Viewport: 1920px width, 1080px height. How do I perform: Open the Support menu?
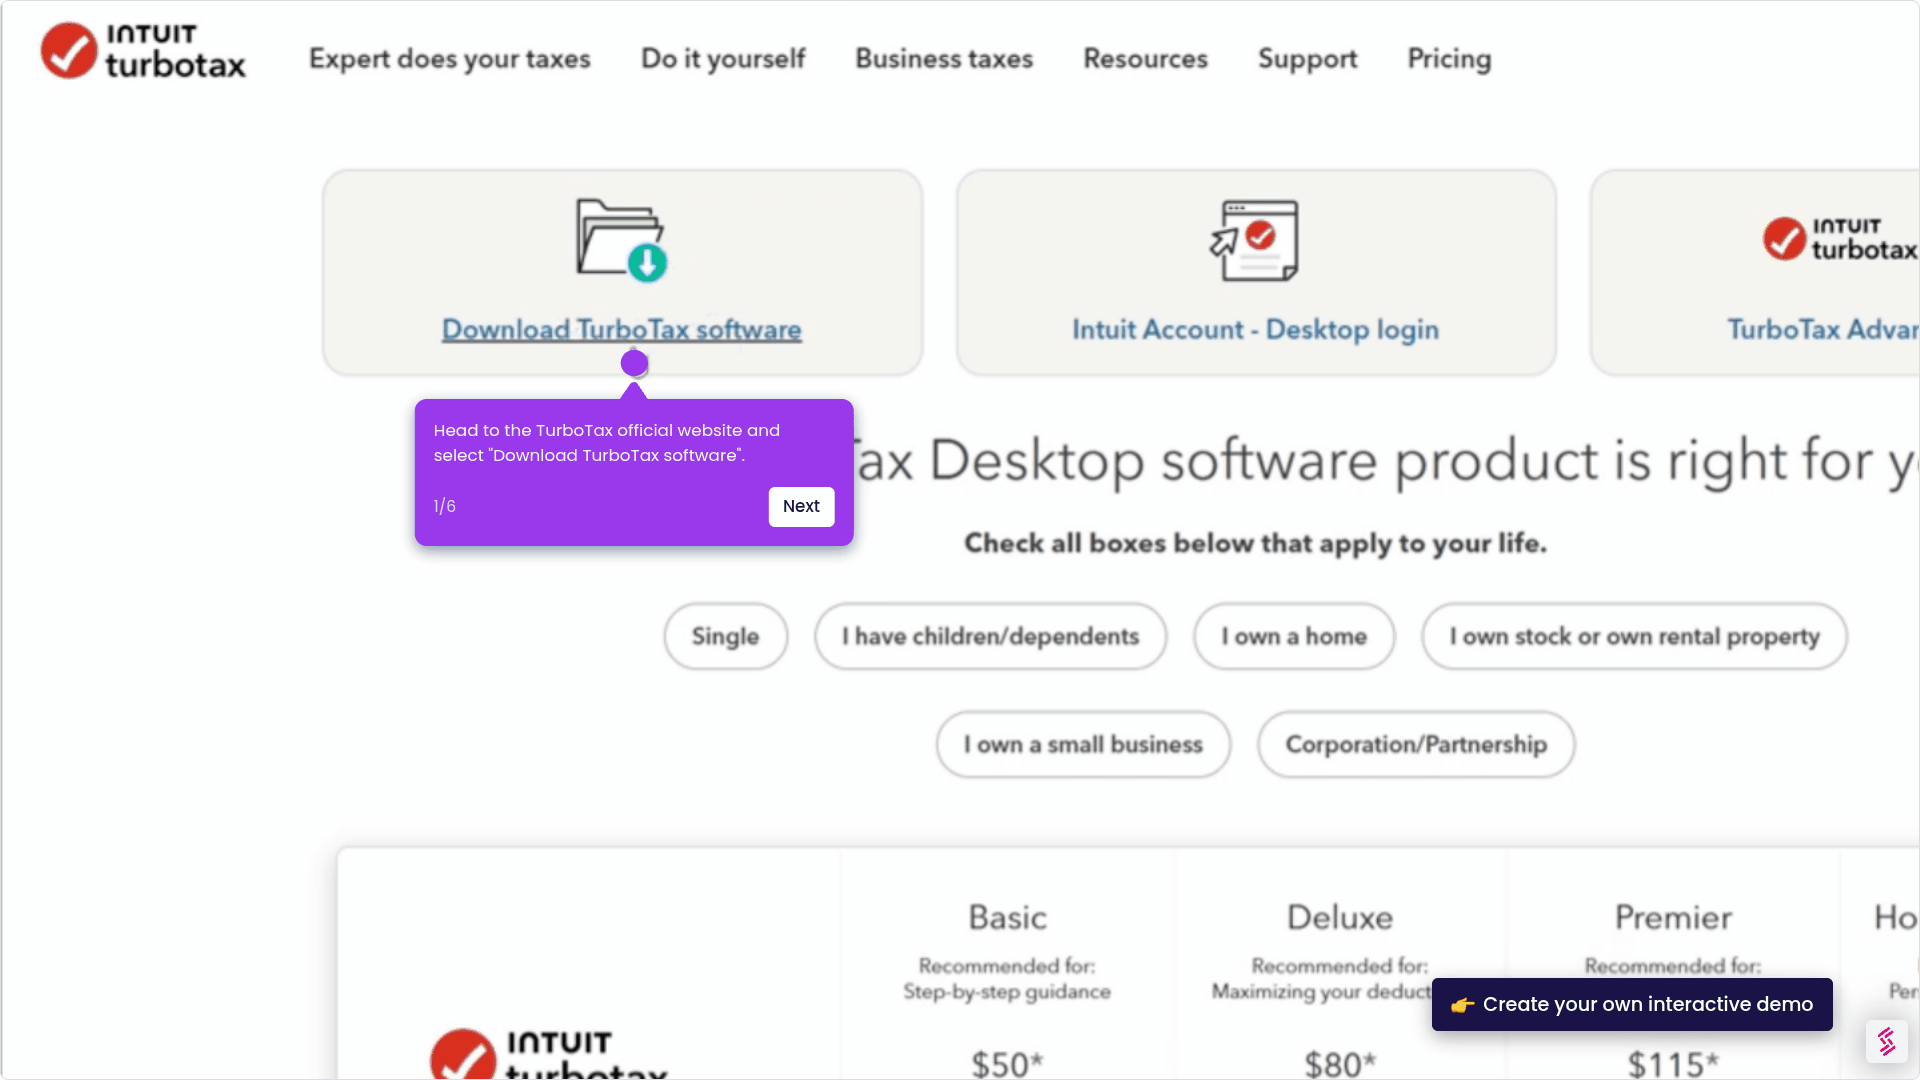click(1307, 59)
